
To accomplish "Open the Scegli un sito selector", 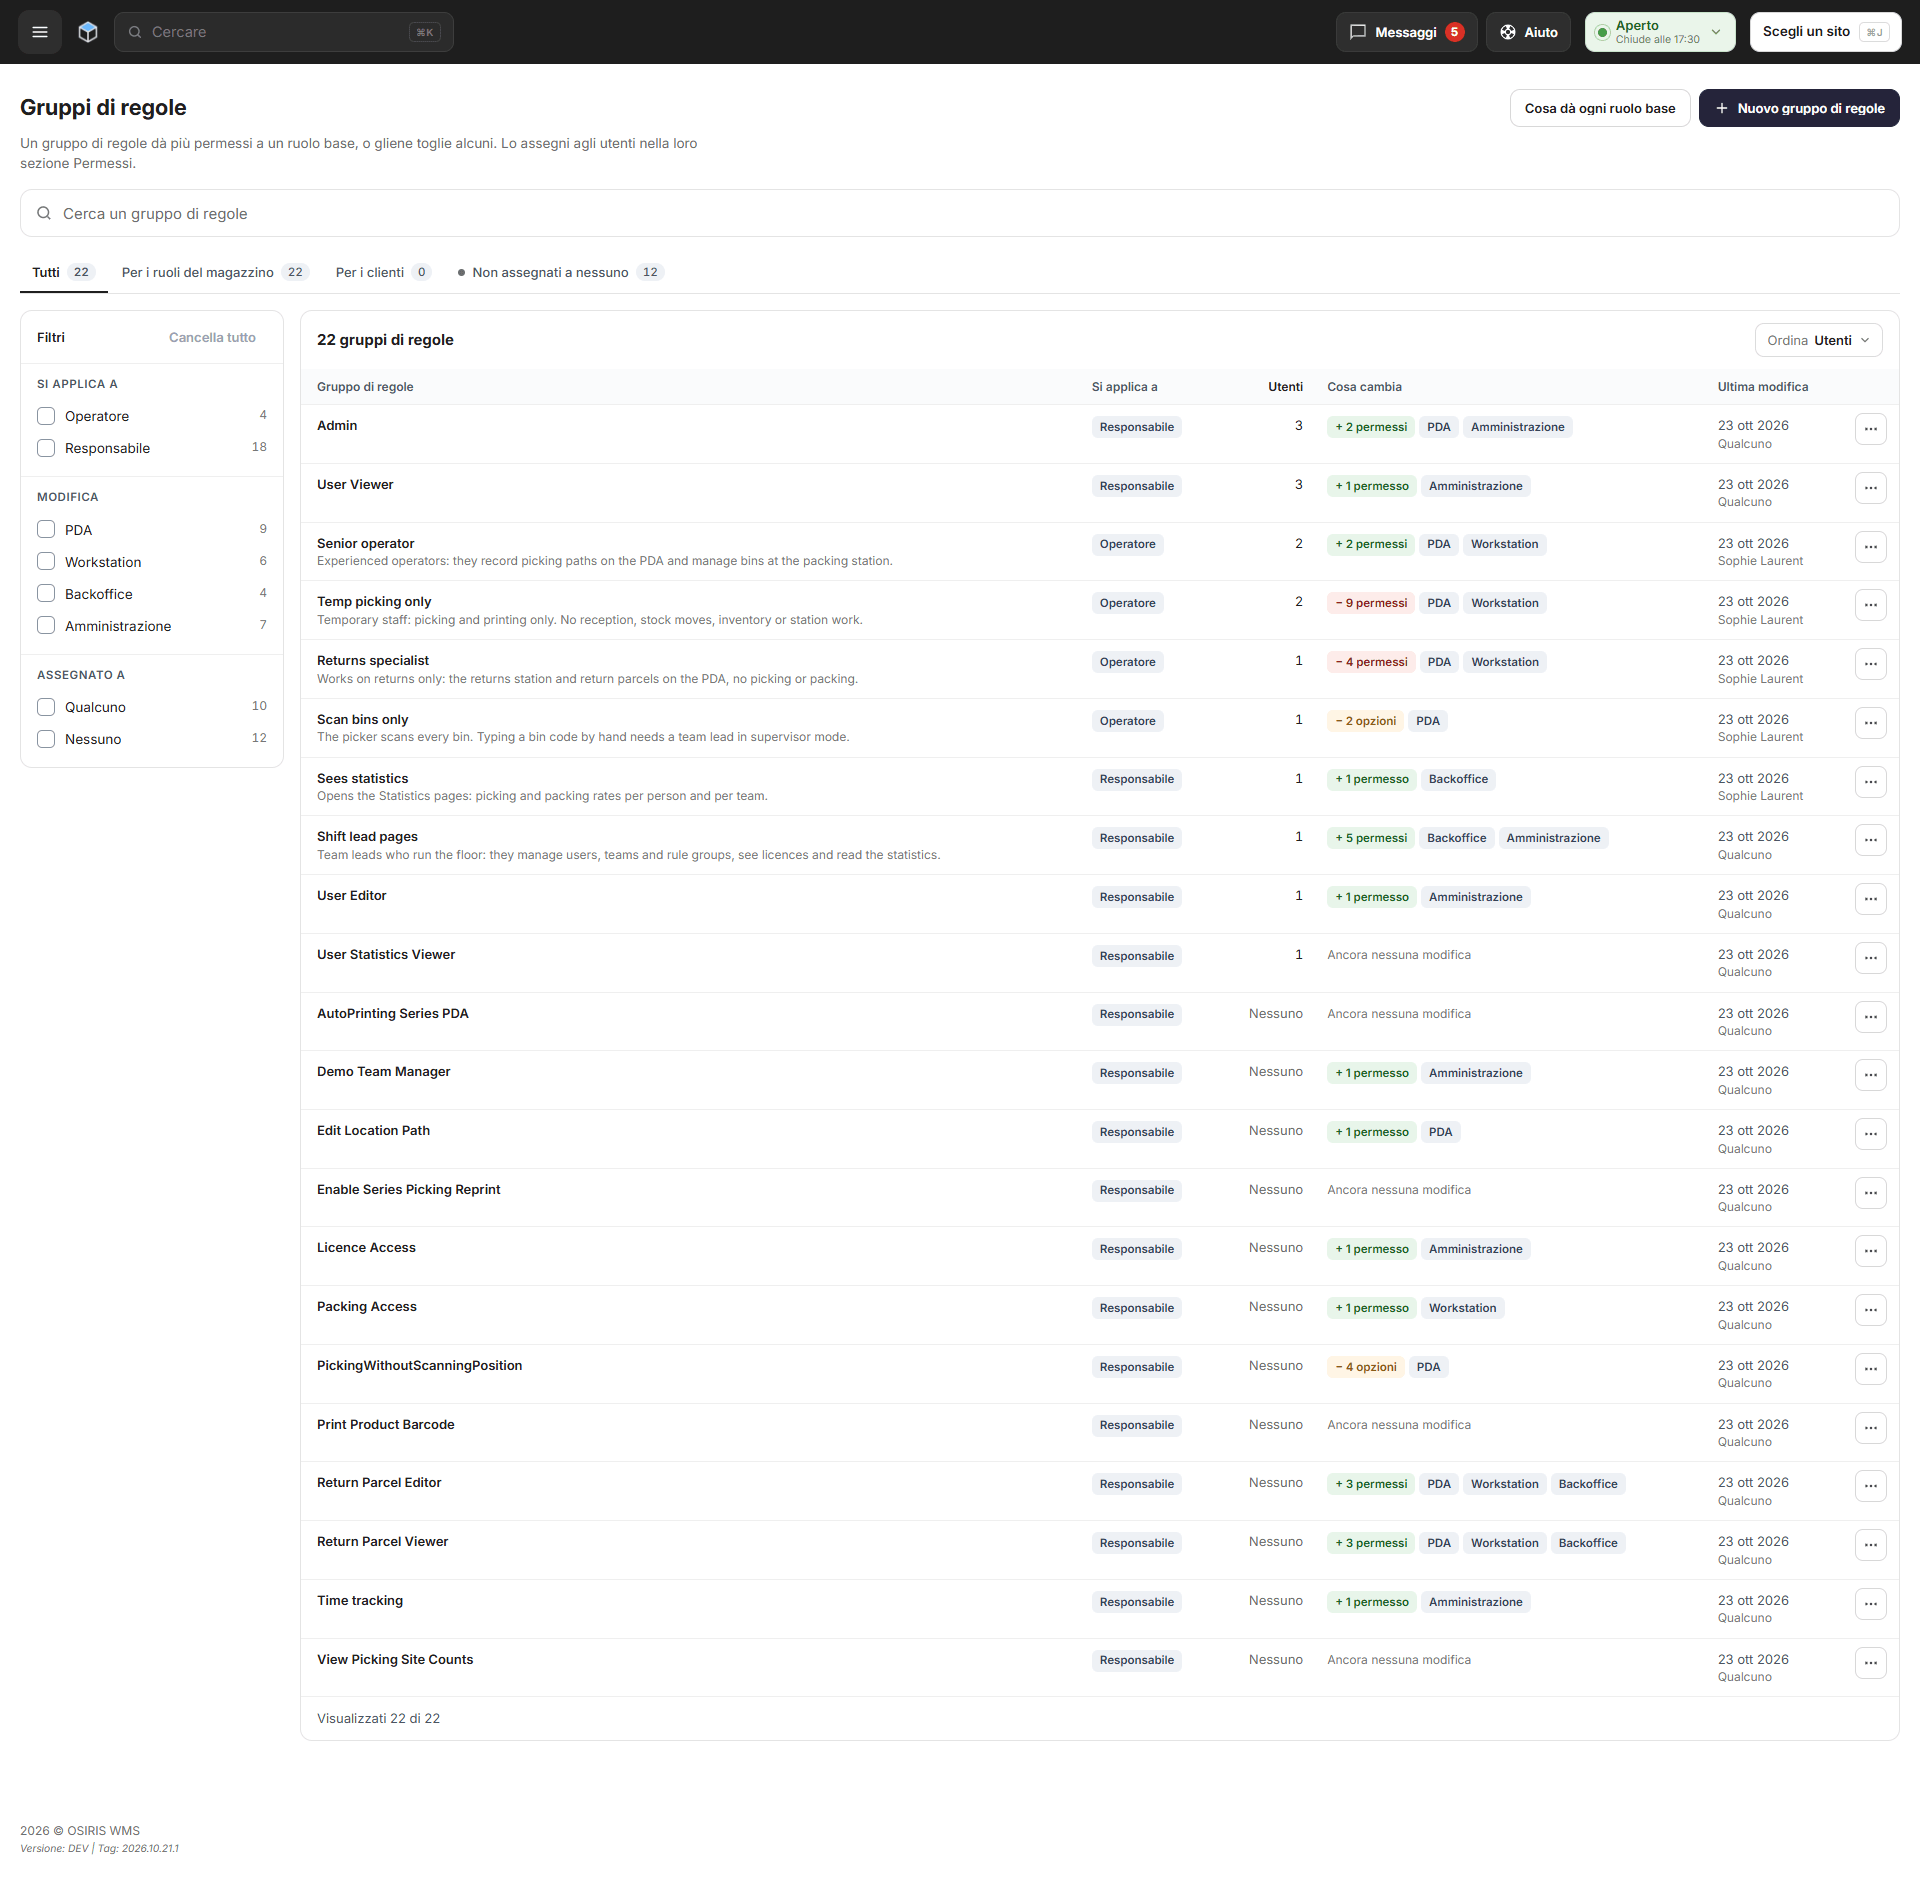I will (x=1825, y=32).
